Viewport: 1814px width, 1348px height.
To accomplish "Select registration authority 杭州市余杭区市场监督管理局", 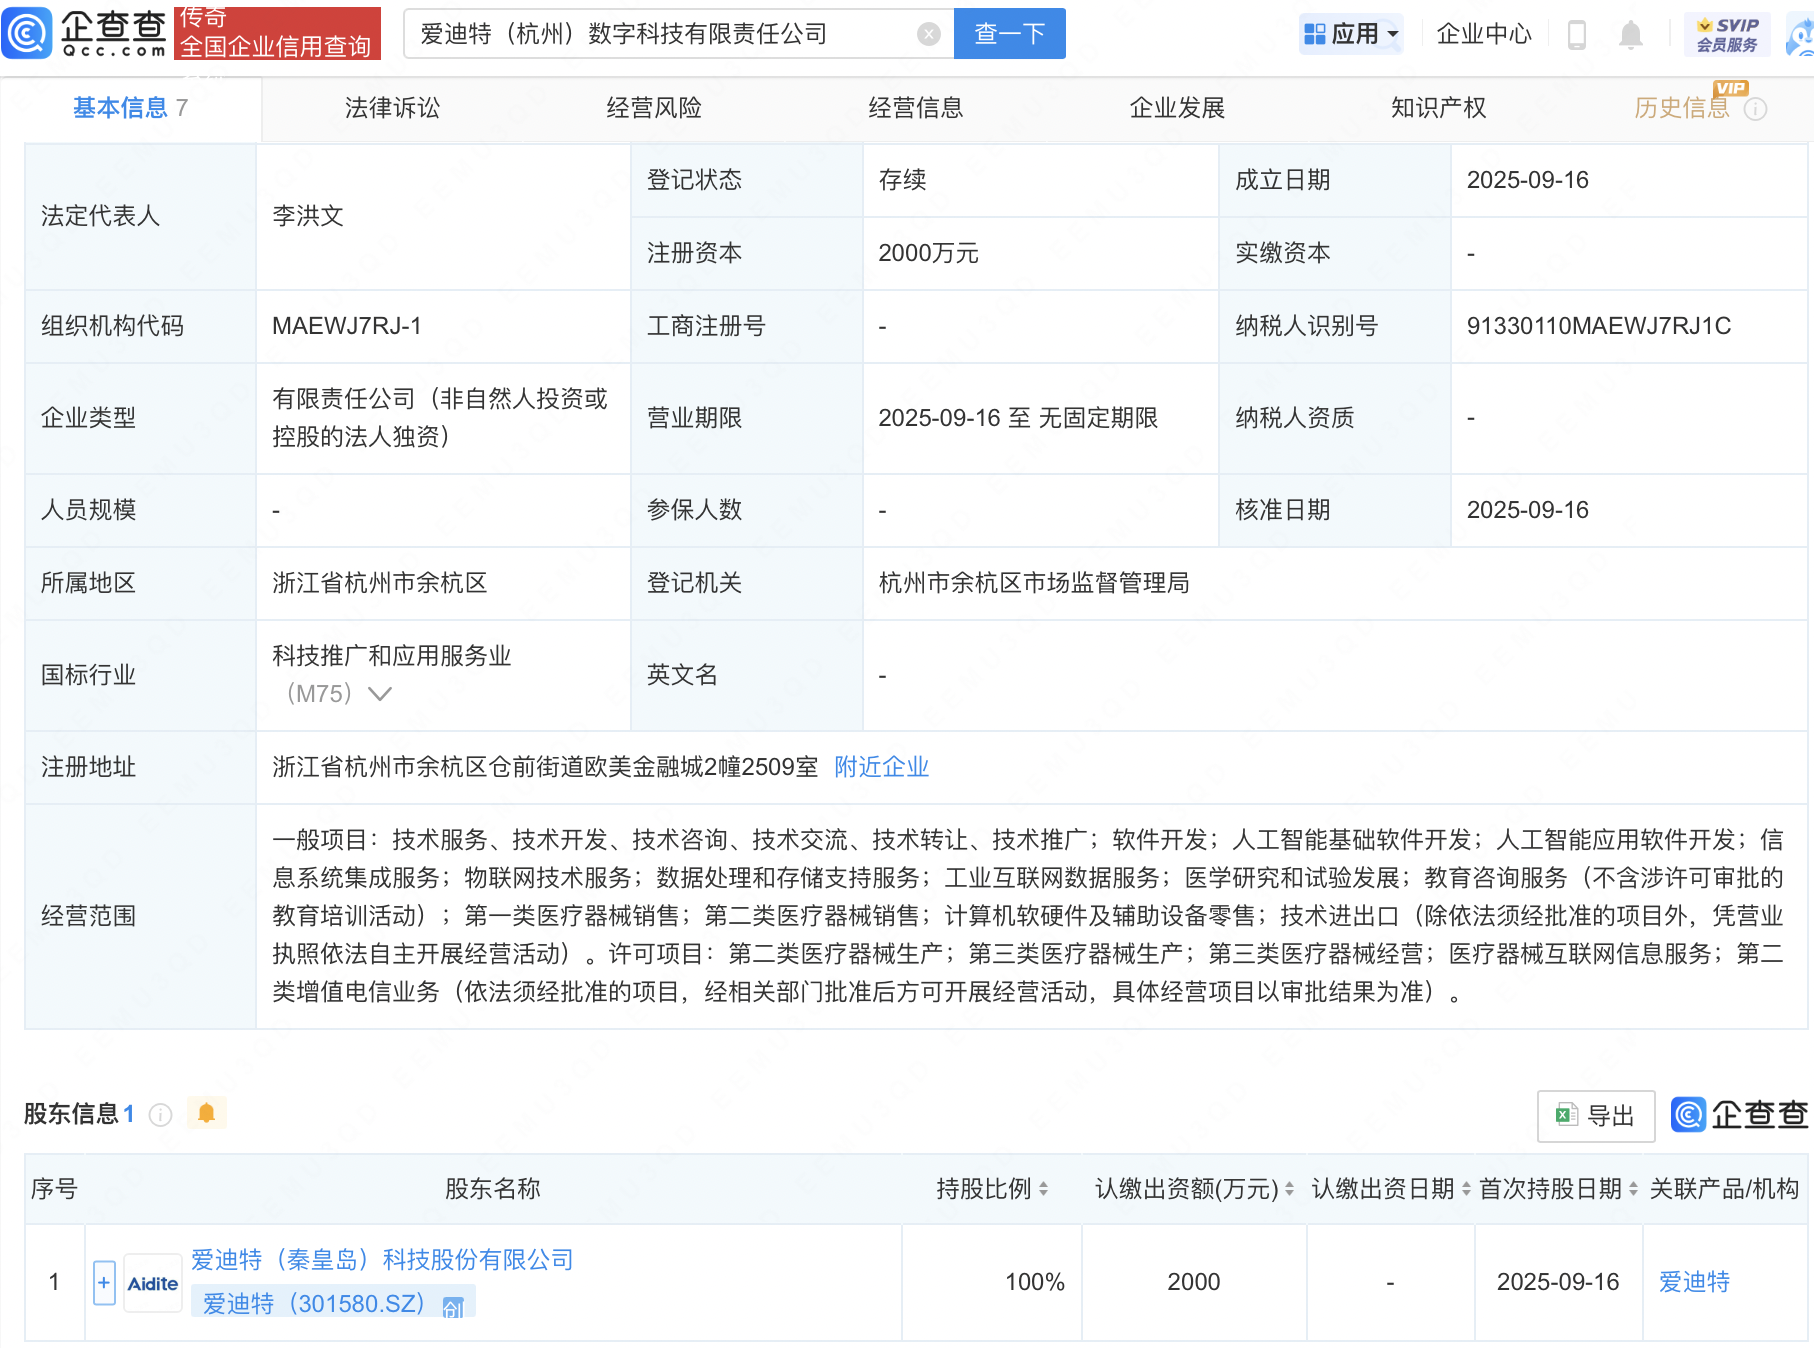I will point(1034,583).
